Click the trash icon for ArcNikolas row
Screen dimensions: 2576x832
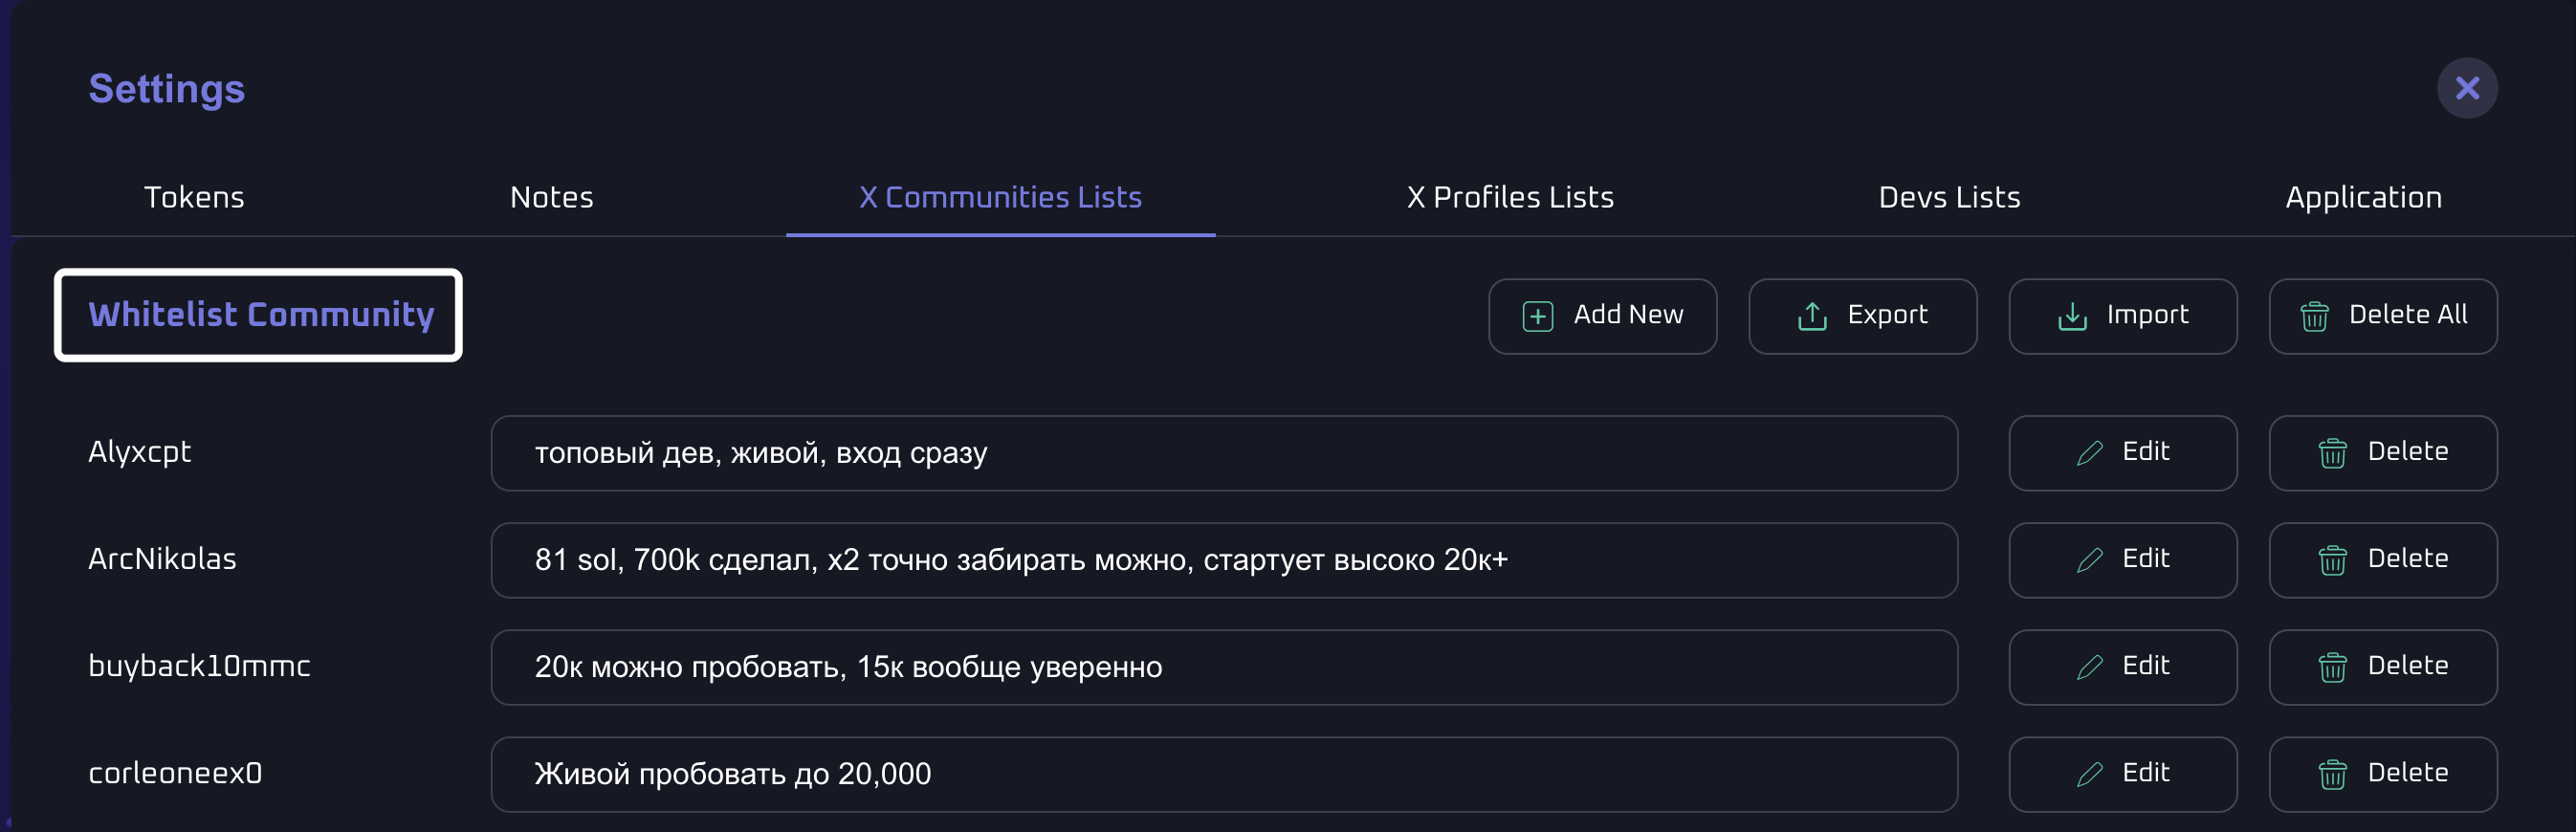[2332, 560]
